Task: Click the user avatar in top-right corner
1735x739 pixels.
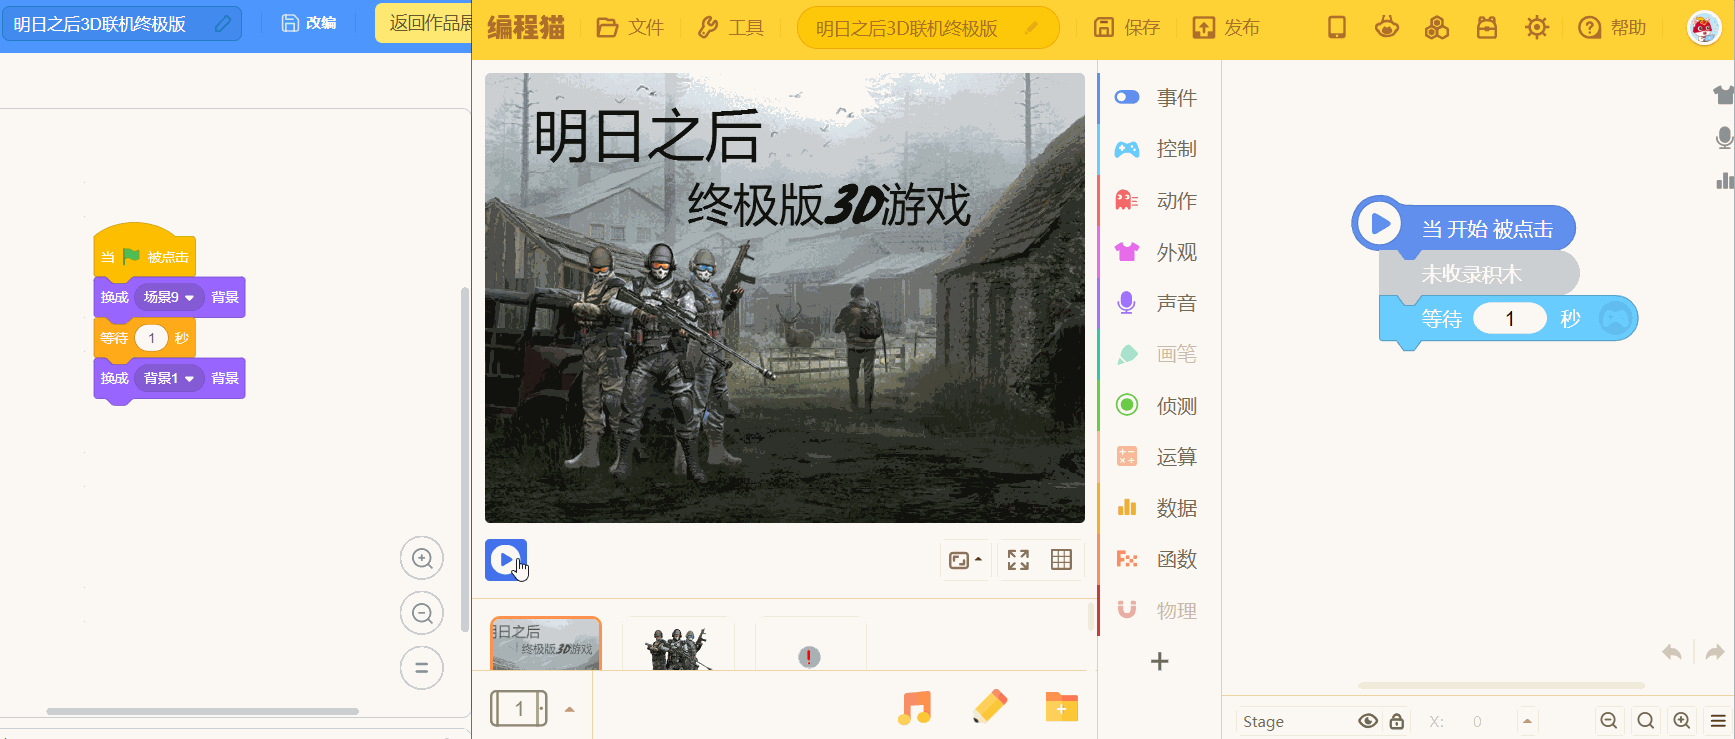Action: pos(1703,28)
